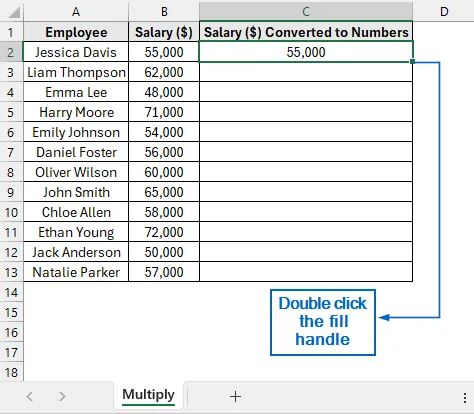This screenshot has width=474, height=414.
Task: Select column C header
Action: 306,12
